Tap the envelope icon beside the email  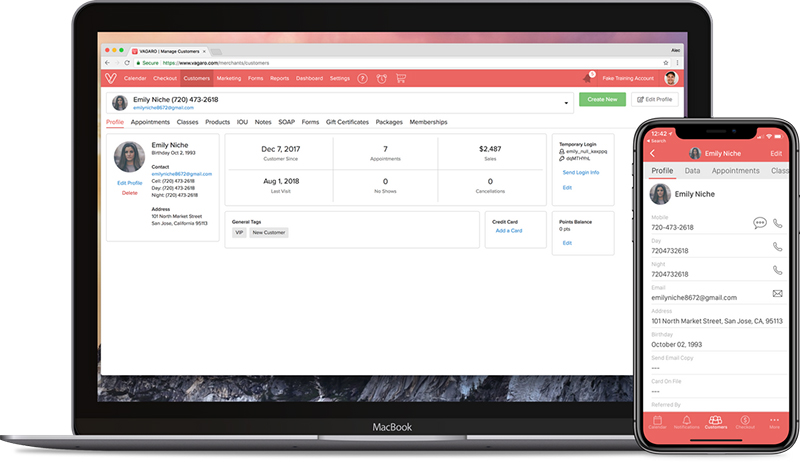pos(778,293)
